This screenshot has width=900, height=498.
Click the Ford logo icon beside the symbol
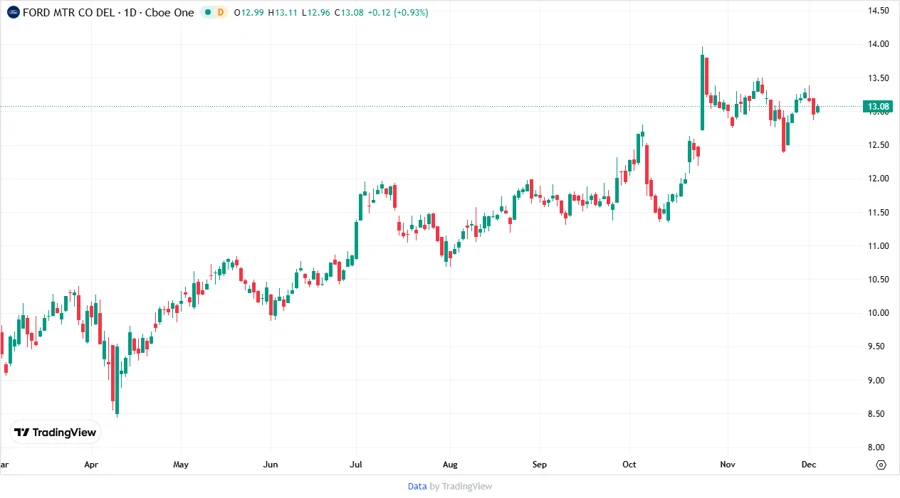coord(13,12)
